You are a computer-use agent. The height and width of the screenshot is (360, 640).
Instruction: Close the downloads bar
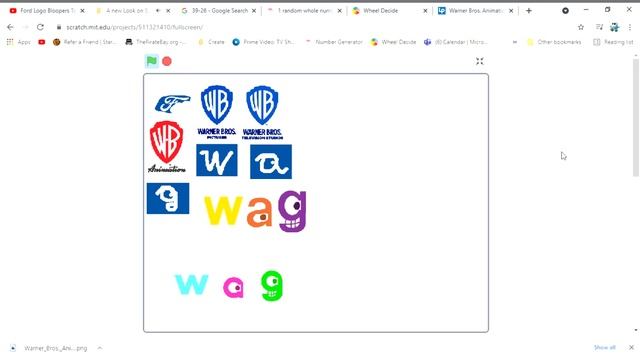pyautogui.click(x=631, y=348)
